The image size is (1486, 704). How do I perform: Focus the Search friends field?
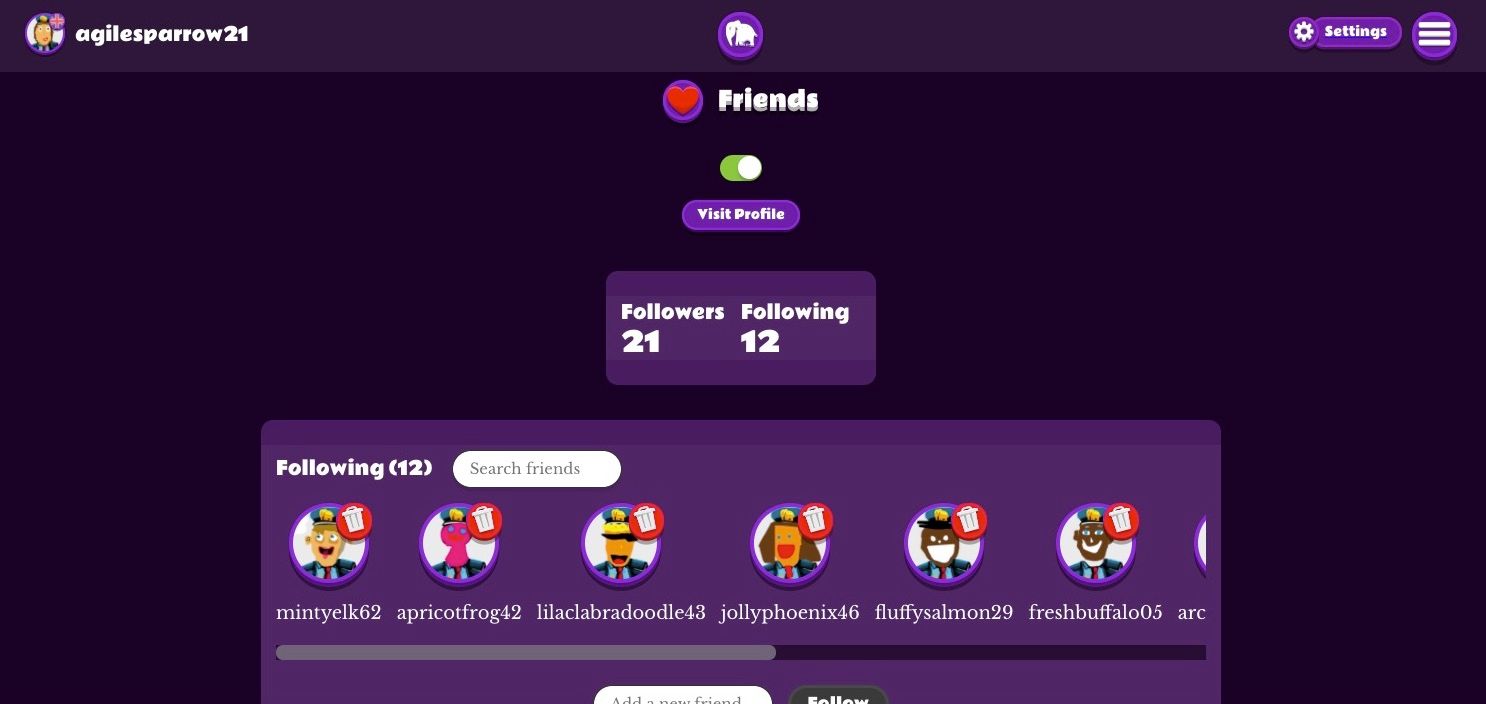tap(537, 469)
